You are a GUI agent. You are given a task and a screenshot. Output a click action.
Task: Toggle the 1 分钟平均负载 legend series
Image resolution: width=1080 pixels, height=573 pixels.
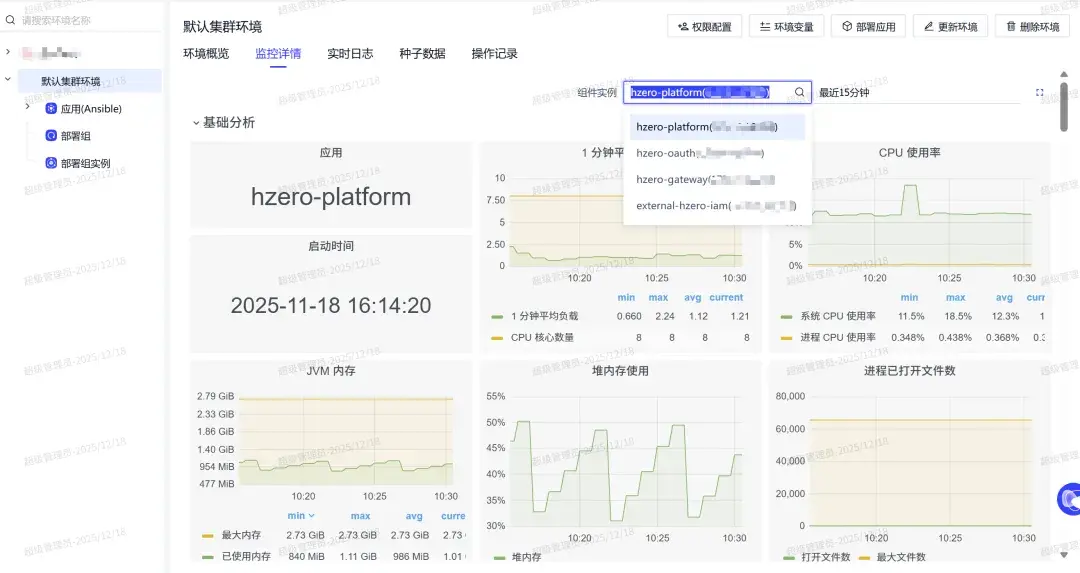tap(544, 316)
